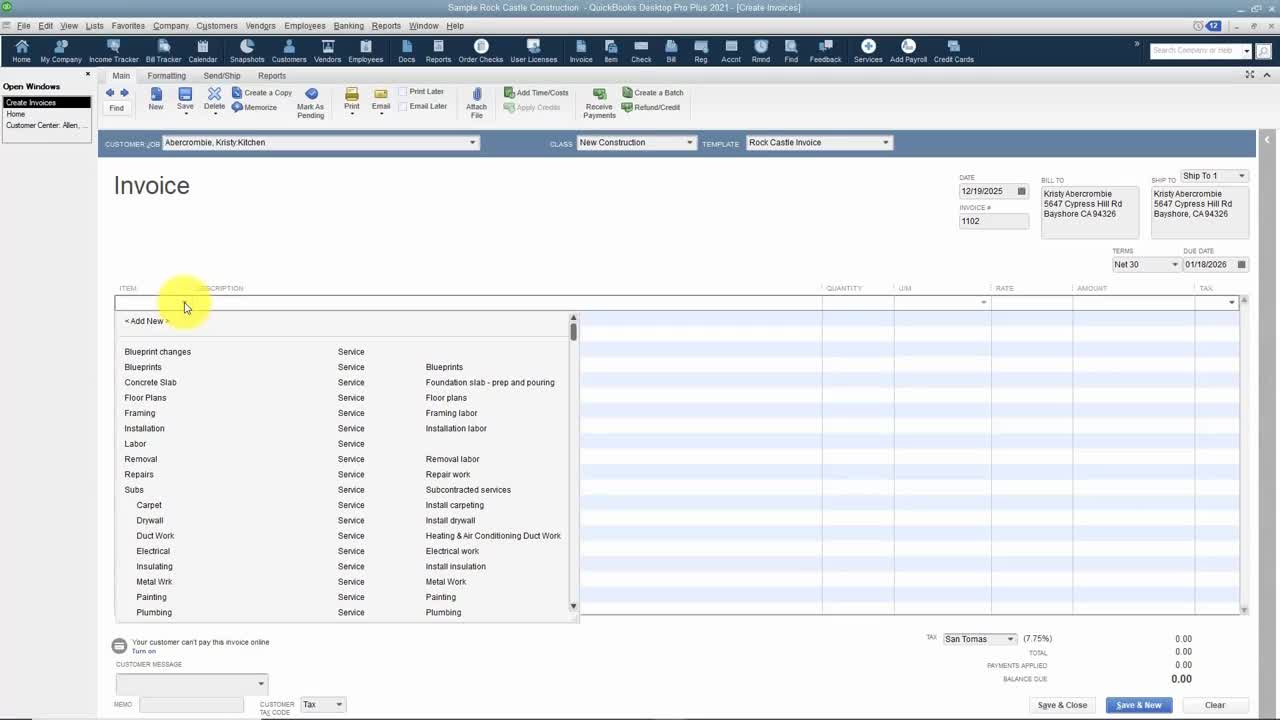Click the Save & Close button

pos(1062,705)
